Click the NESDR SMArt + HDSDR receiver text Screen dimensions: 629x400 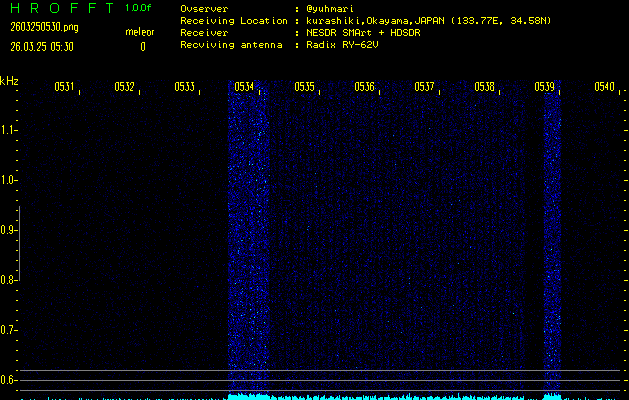click(x=366, y=32)
